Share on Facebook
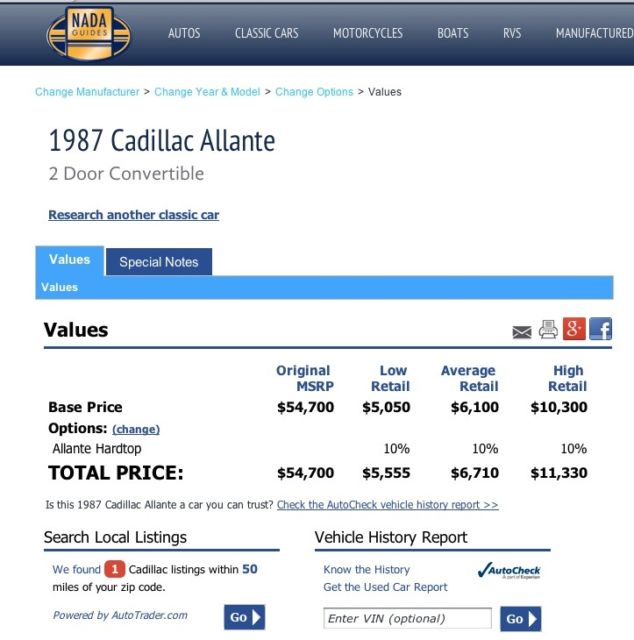The width and height of the screenshot is (634, 640). pos(600,329)
